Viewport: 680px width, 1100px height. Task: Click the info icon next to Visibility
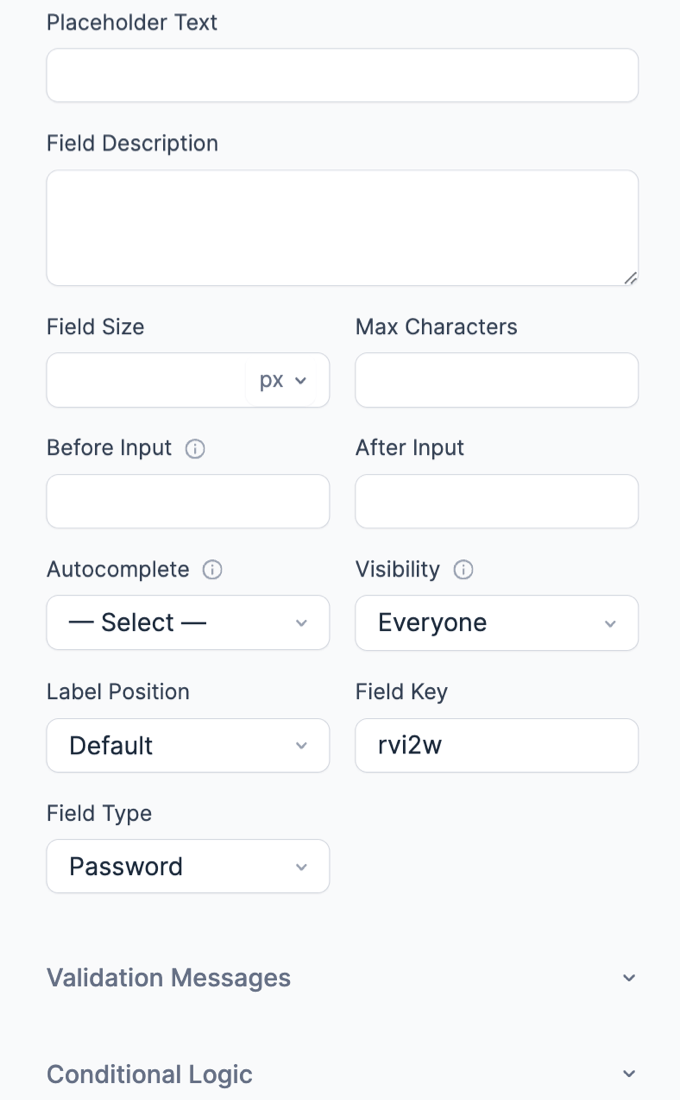click(461, 569)
